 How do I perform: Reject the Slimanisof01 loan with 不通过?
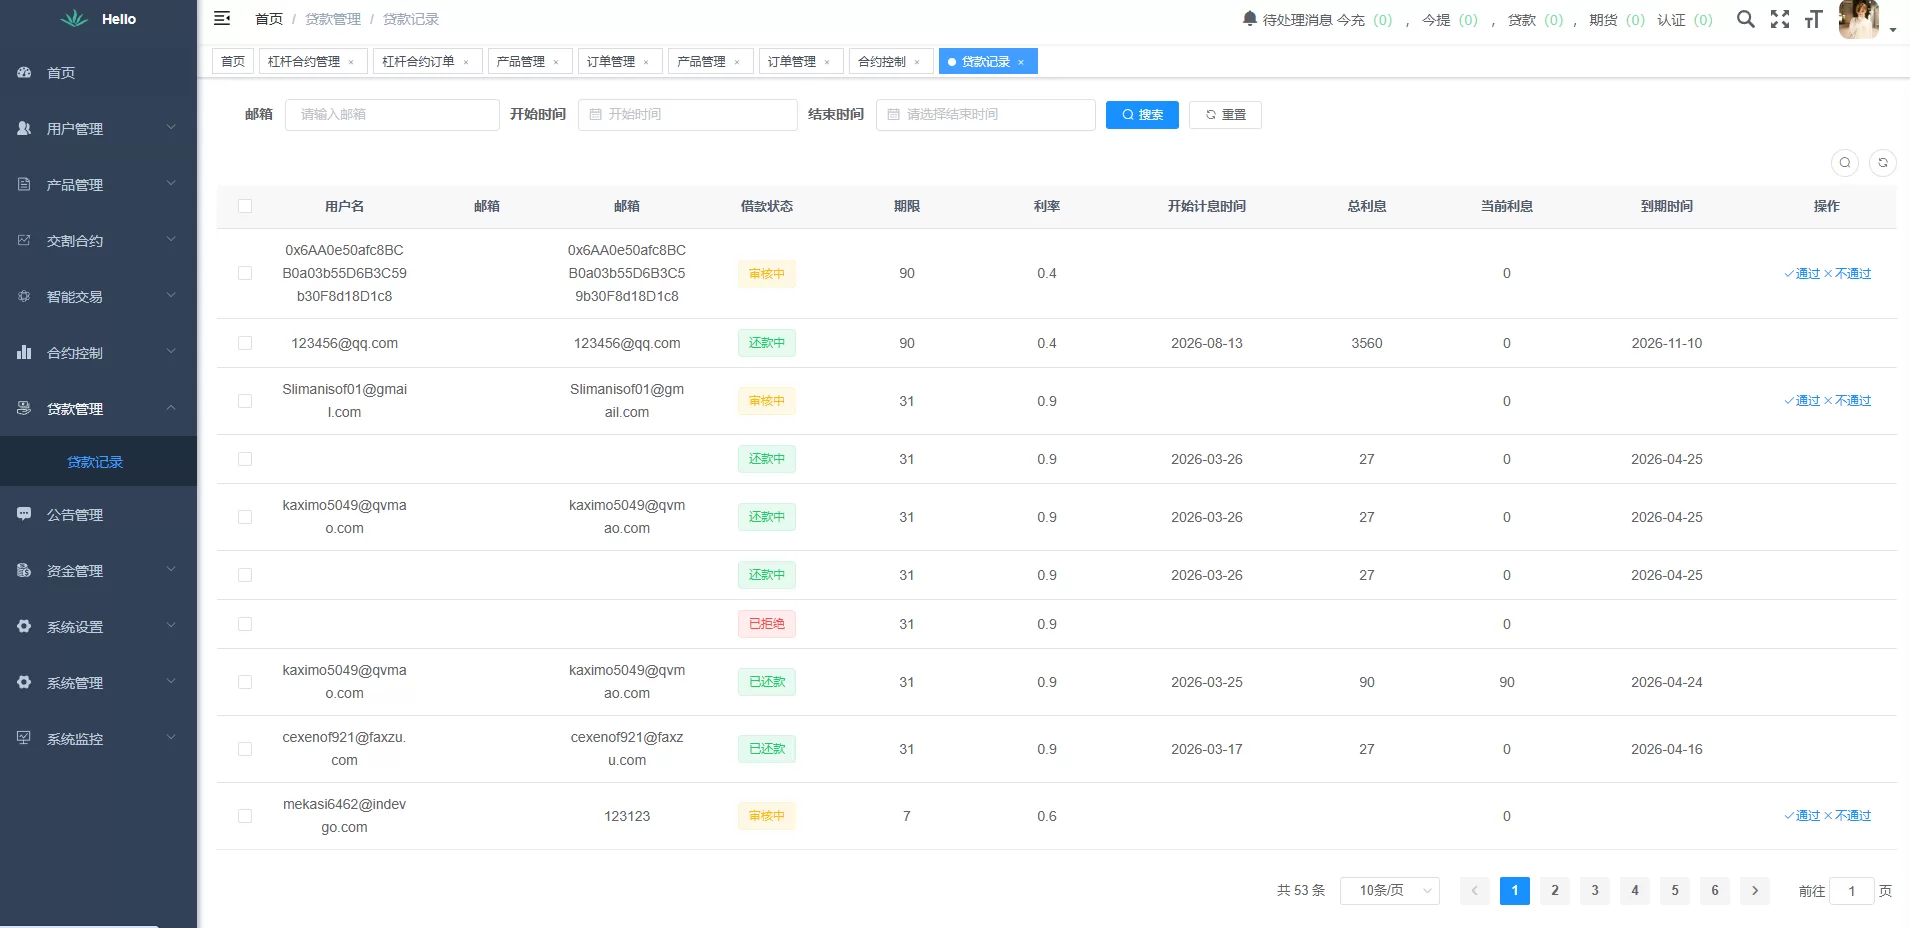(1847, 401)
